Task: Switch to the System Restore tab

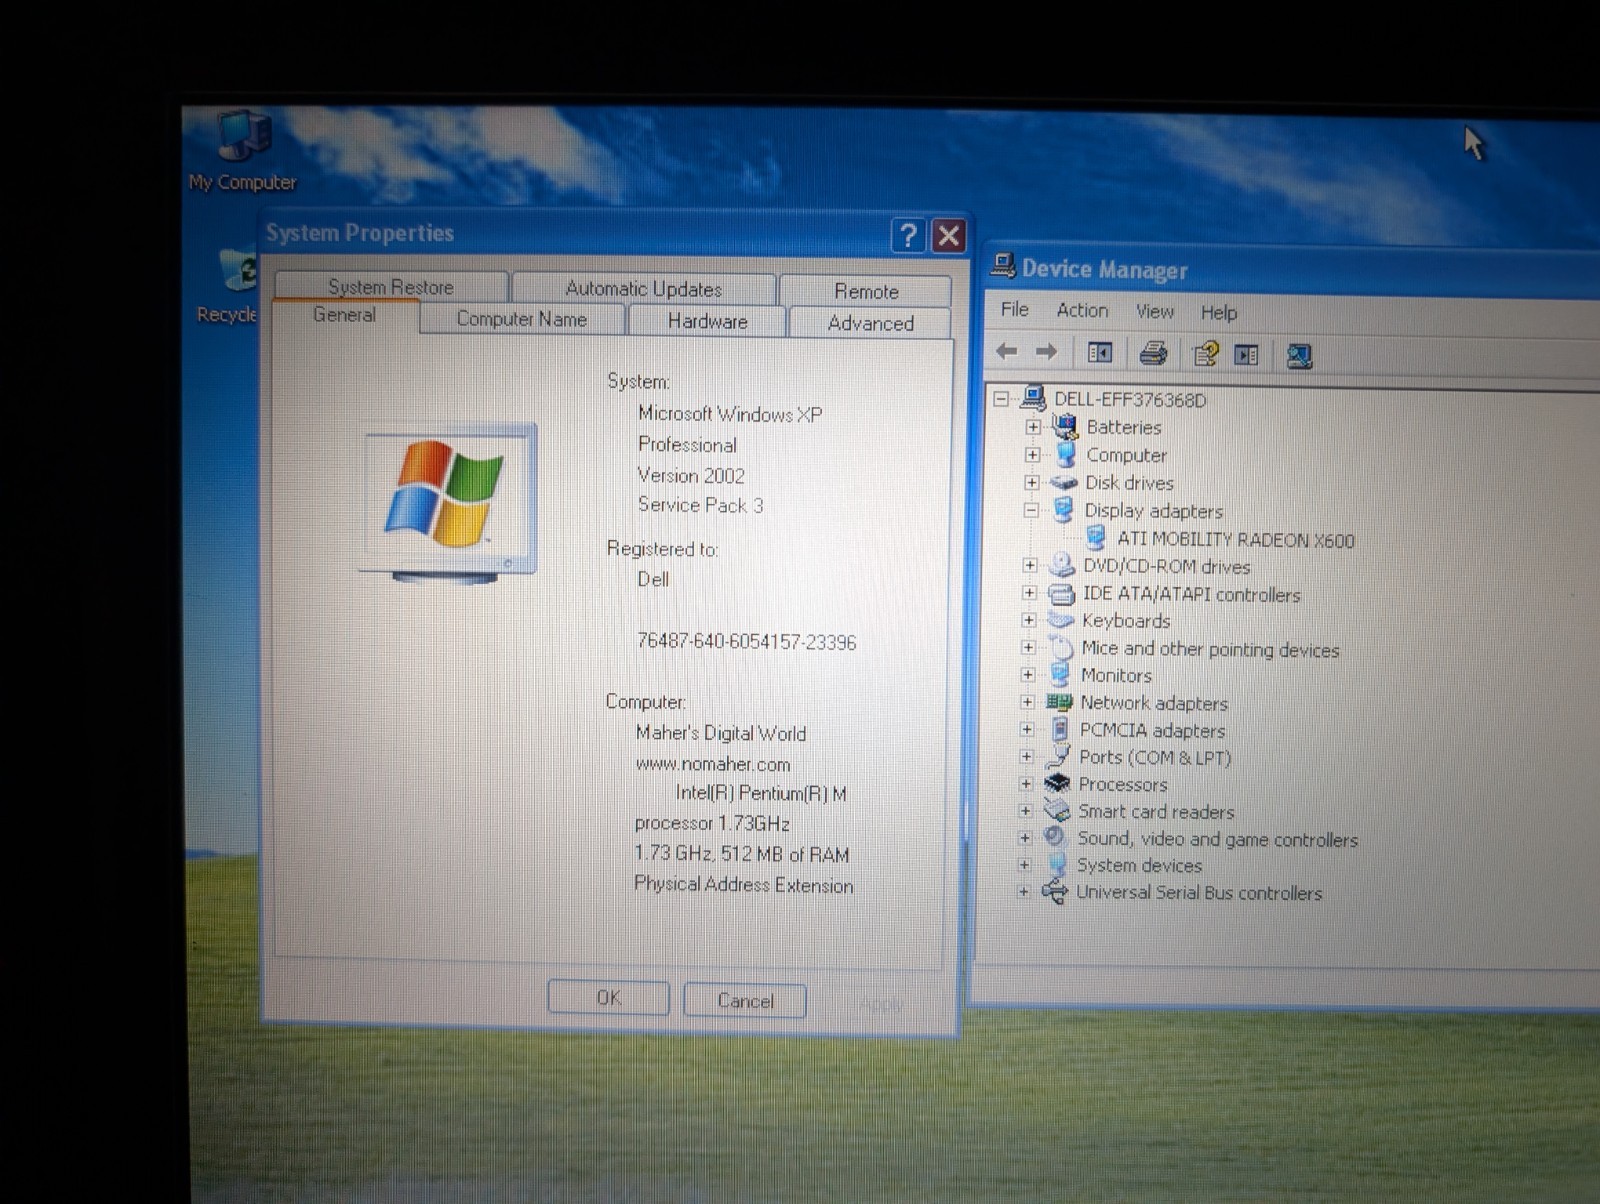Action: tap(391, 287)
